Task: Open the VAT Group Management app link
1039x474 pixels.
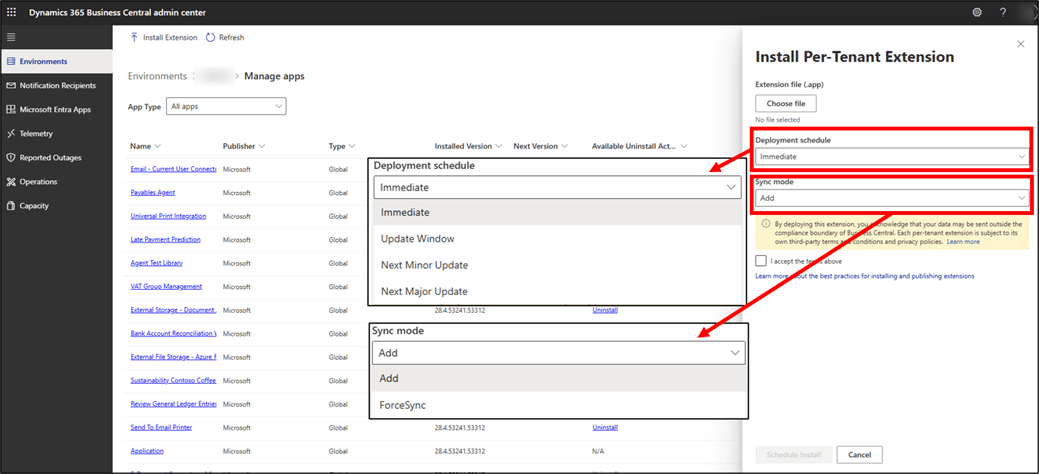Action: click(166, 286)
